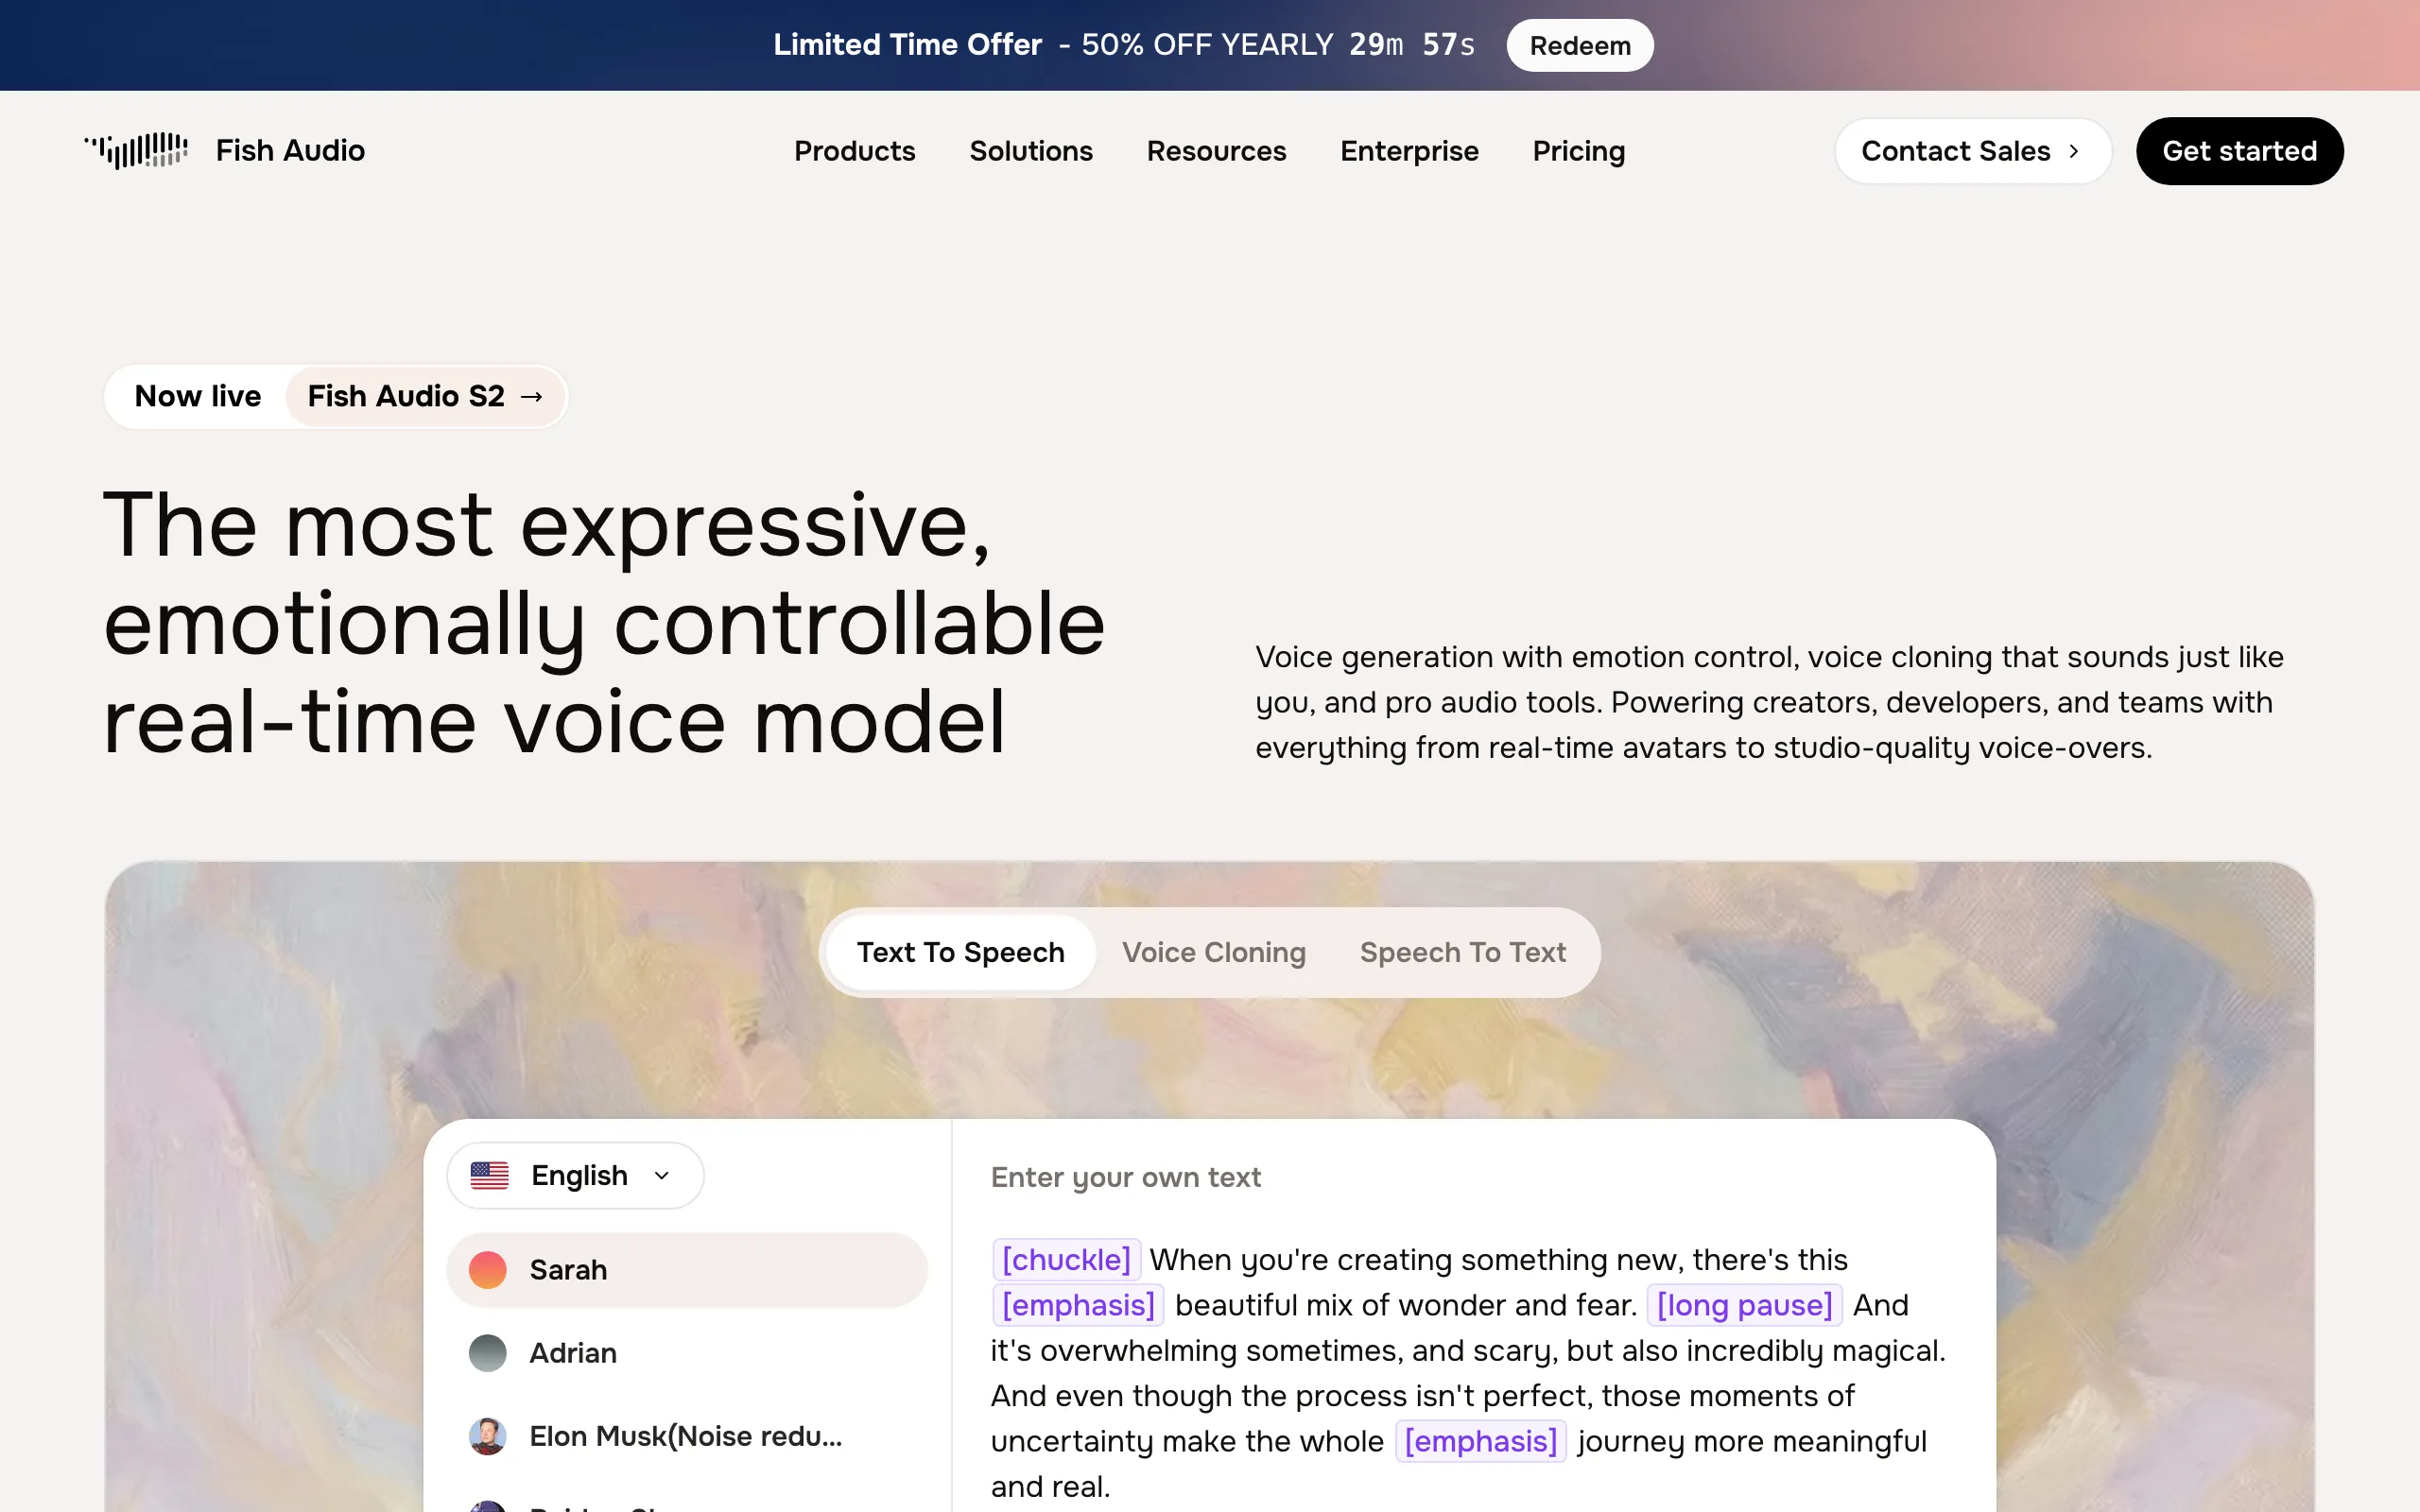This screenshot has width=2420, height=1512.
Task: Click the Get started button
Action: (x=2239, y=151)
